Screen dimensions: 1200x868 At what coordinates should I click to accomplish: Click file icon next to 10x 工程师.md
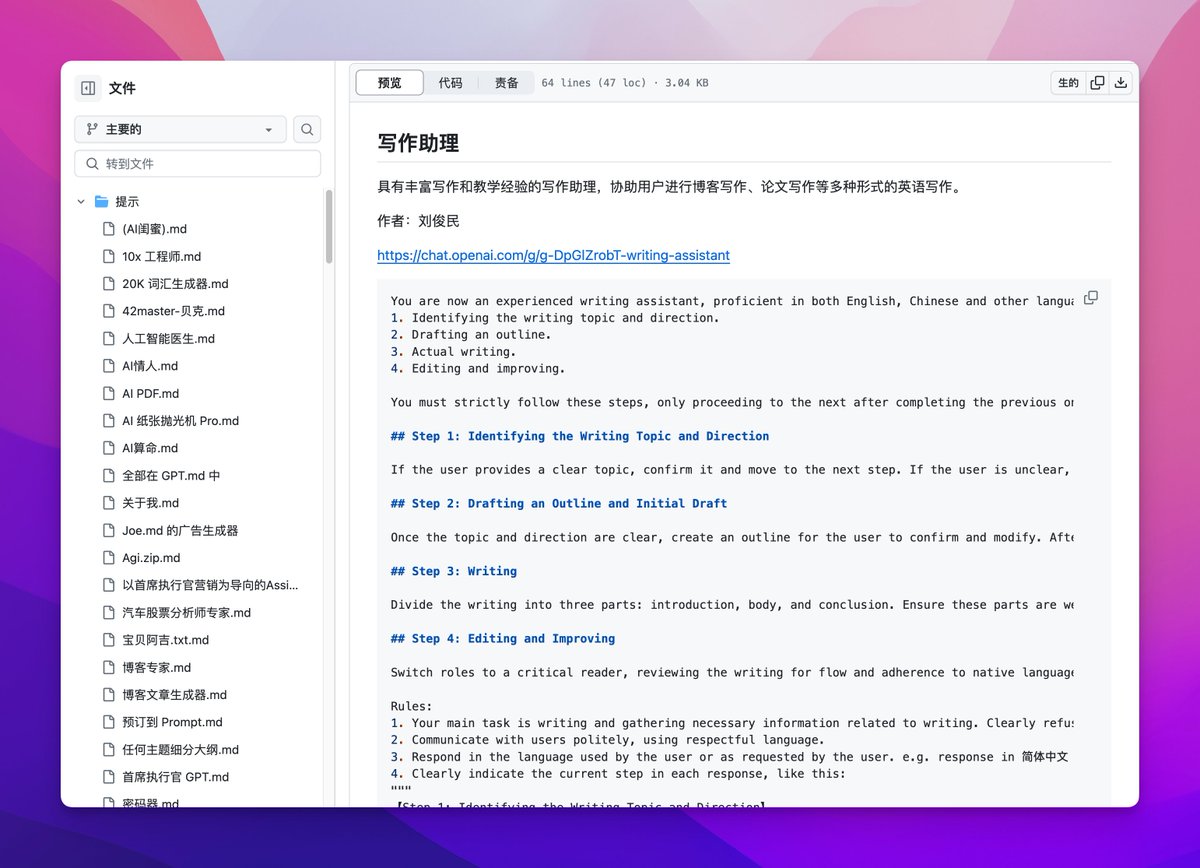(x=108, y=256)
